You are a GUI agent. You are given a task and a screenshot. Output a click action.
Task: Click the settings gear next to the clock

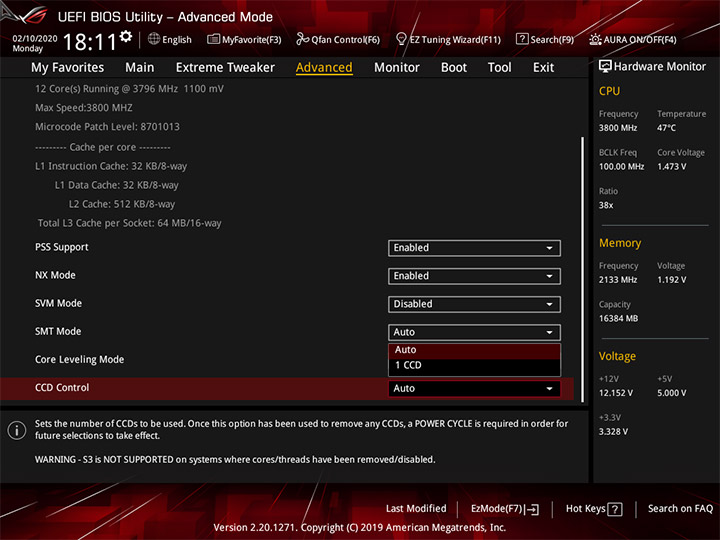point(126,36)
